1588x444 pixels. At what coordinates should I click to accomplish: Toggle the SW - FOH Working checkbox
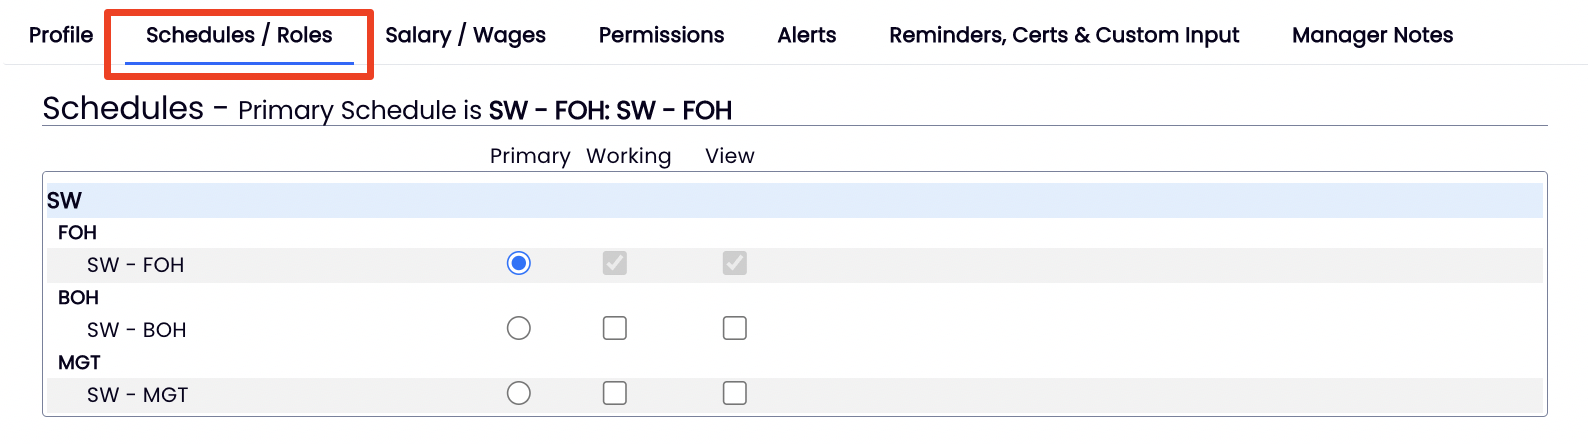tap(615, 263)
